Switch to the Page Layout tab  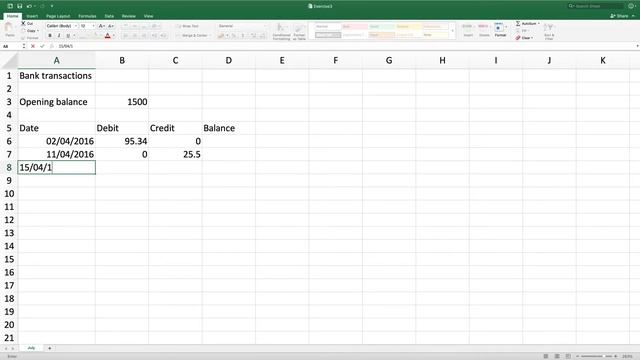58,16
